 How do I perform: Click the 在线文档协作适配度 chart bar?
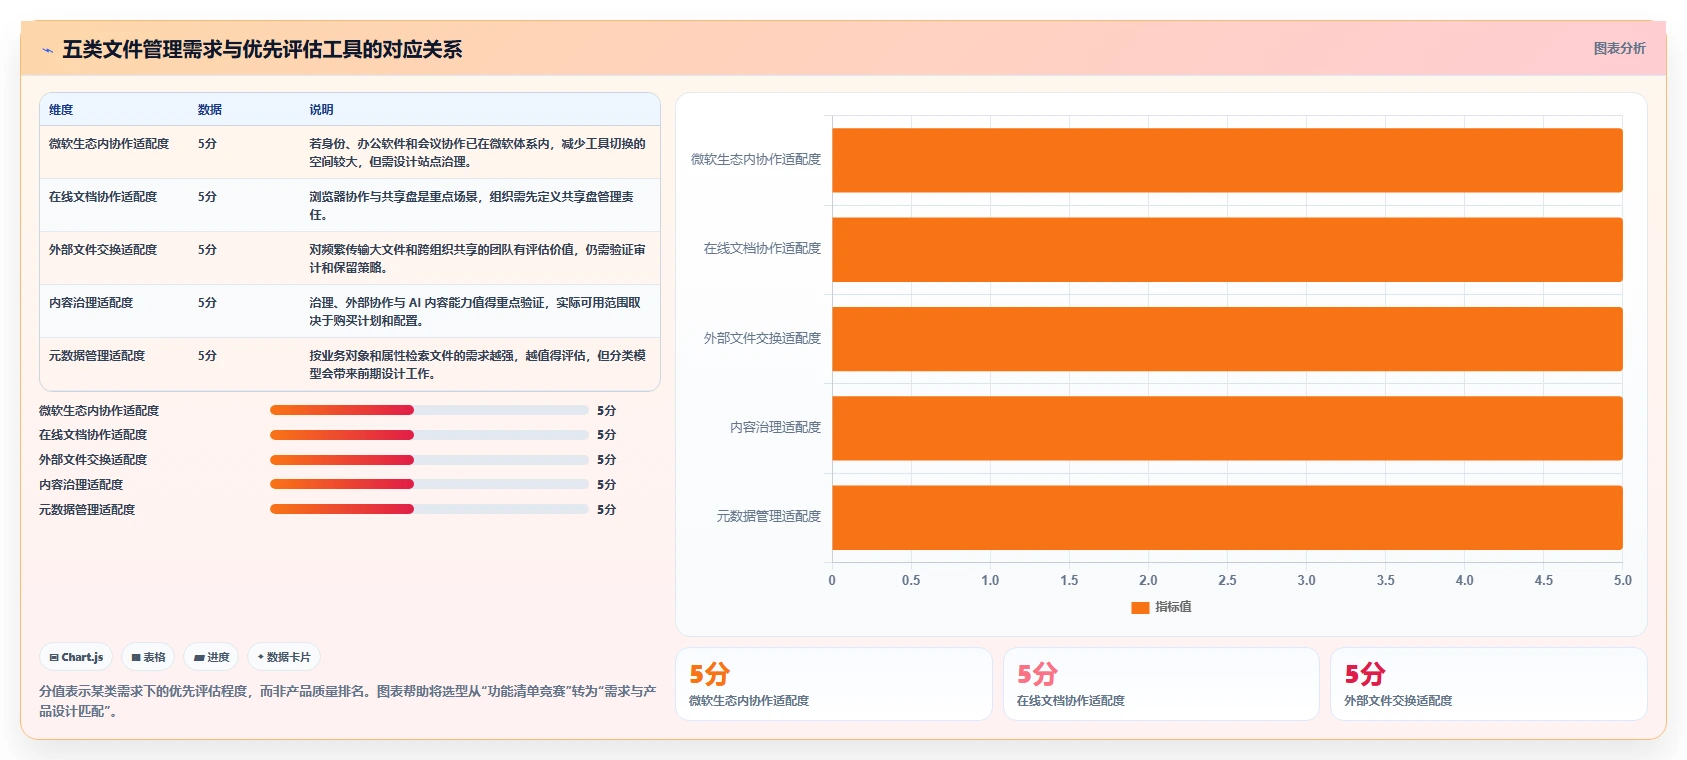(1227, 249)
